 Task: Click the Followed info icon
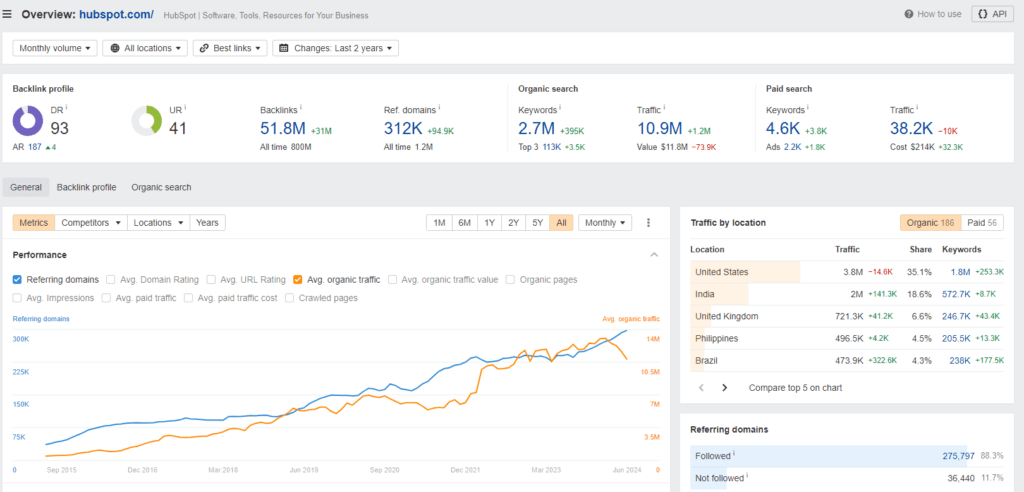tap(734, 453)
